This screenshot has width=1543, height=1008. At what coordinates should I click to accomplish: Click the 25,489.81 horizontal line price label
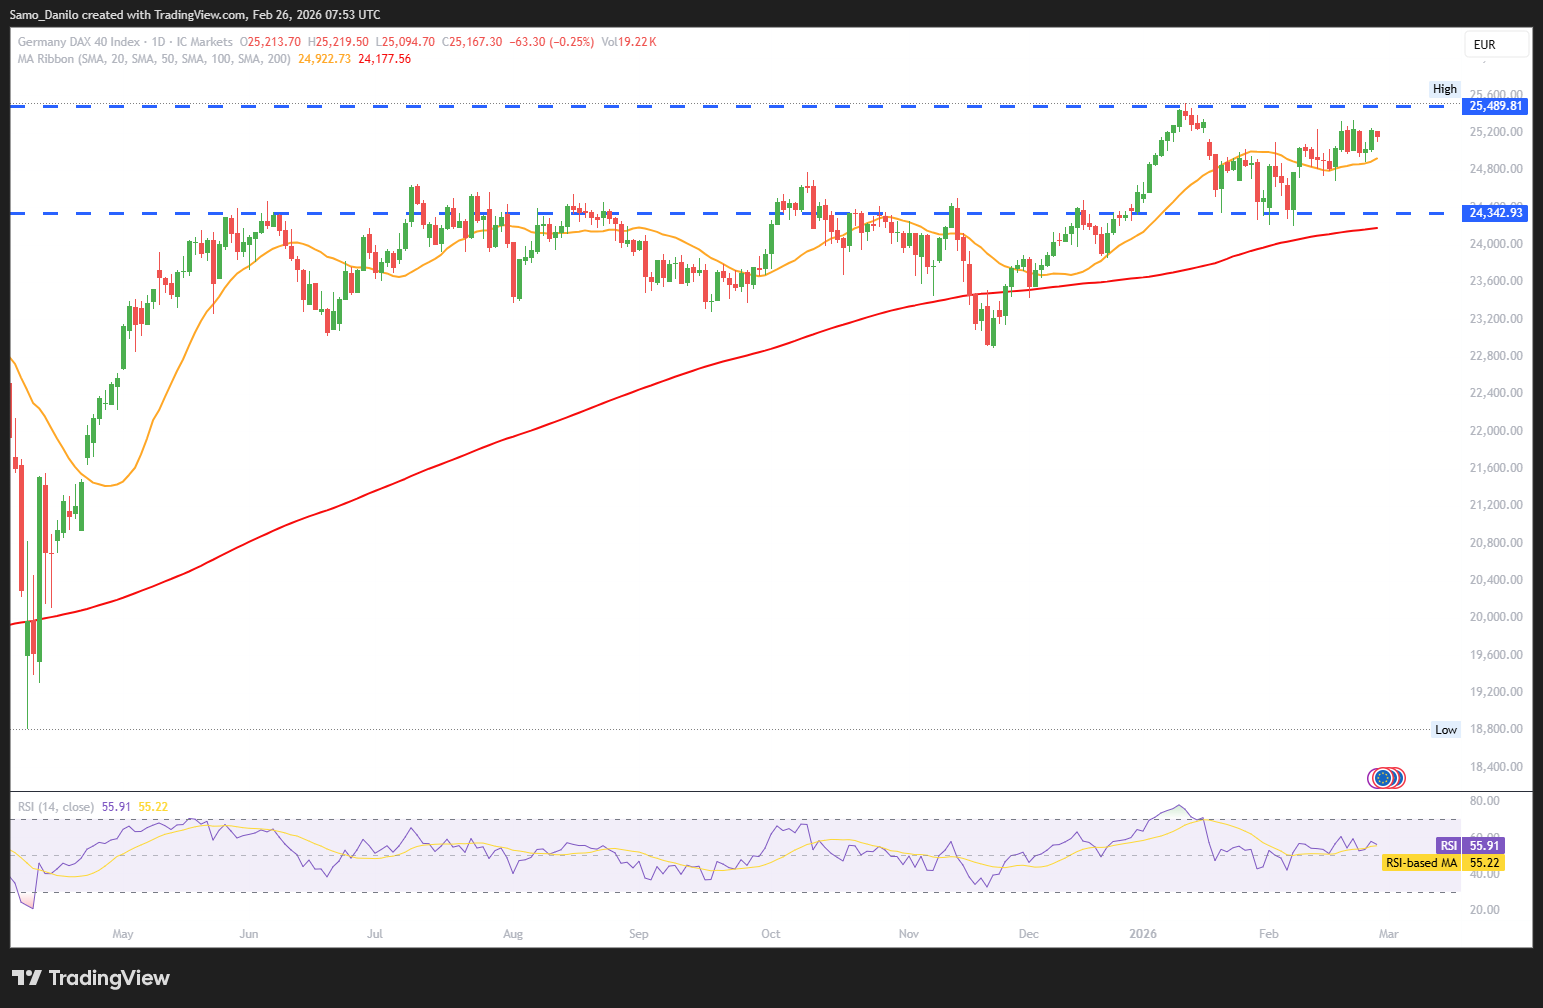coord(1495,106)
